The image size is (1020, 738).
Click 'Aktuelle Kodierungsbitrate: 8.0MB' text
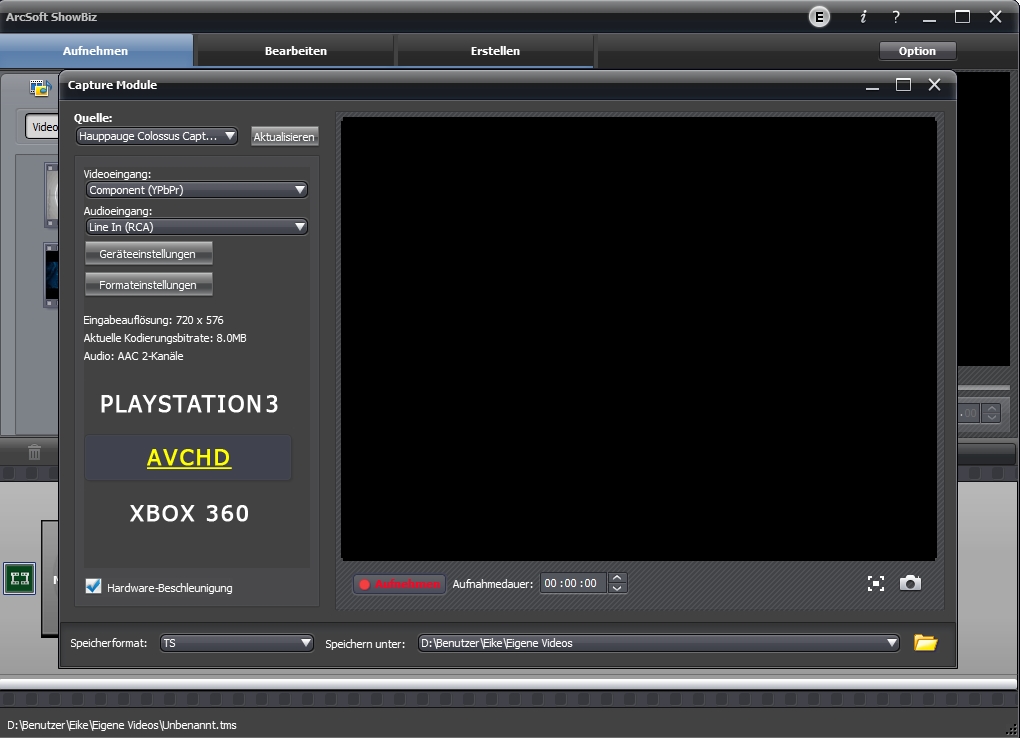click(165, 338)
